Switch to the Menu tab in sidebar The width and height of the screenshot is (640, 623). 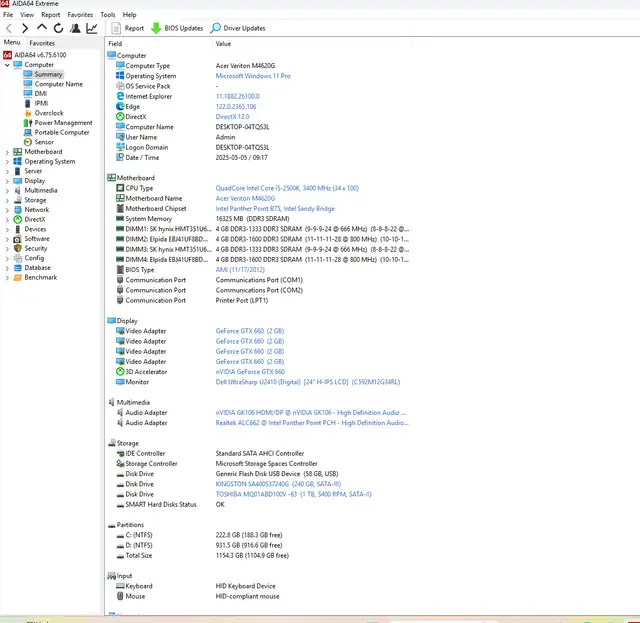[12, 42]
